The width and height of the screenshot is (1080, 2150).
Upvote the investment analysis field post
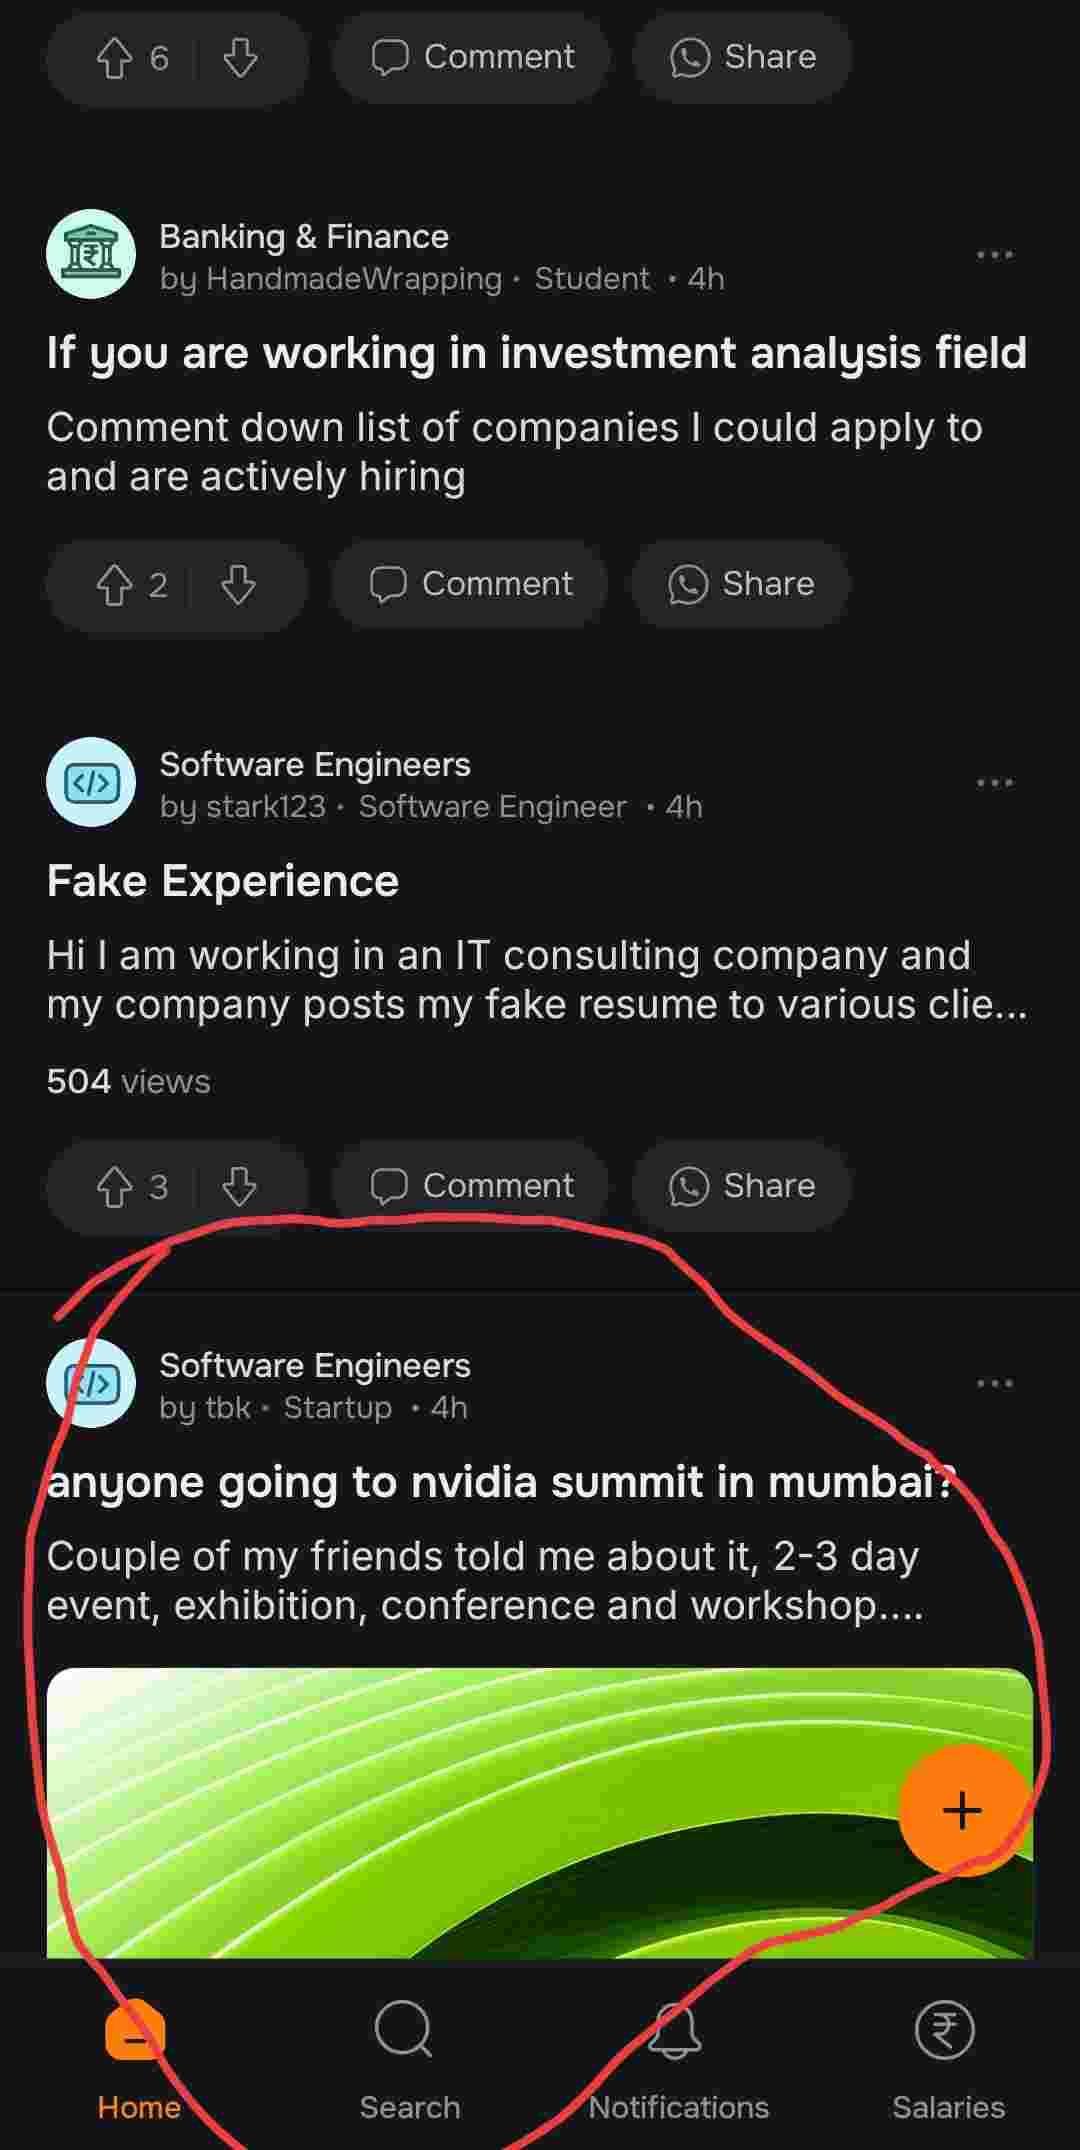tap(115, 585)
